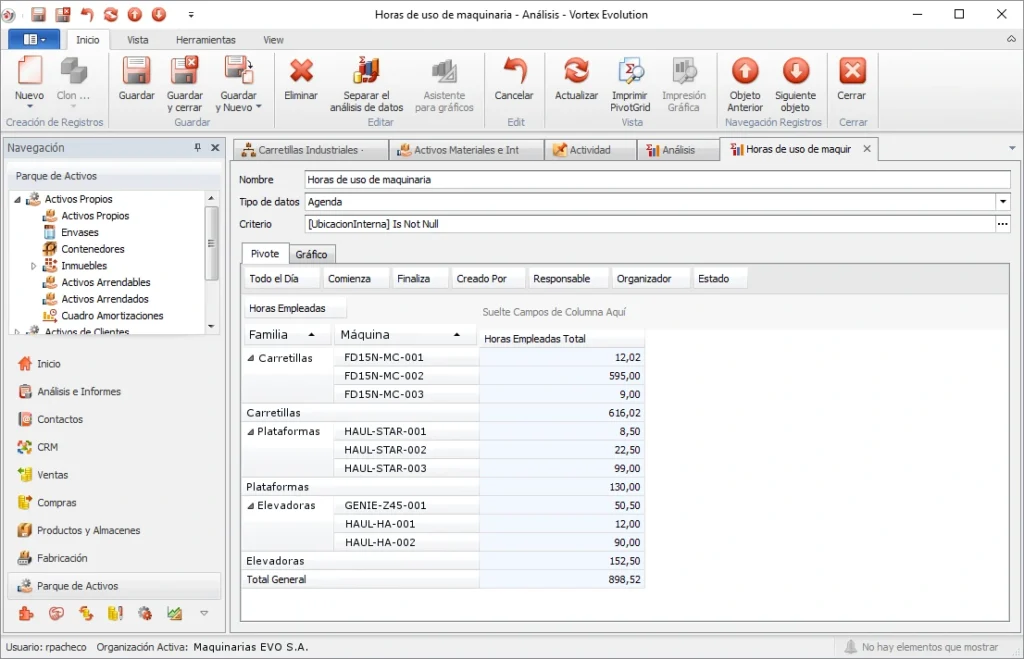Go to Siguiente objeto record
Viewport: 1024px width, 659px height.
795,84
